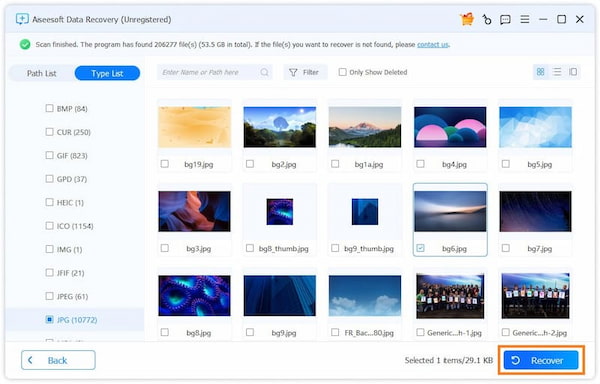
Task: Check the GPD (37) file type
Action: click(49, 179)
